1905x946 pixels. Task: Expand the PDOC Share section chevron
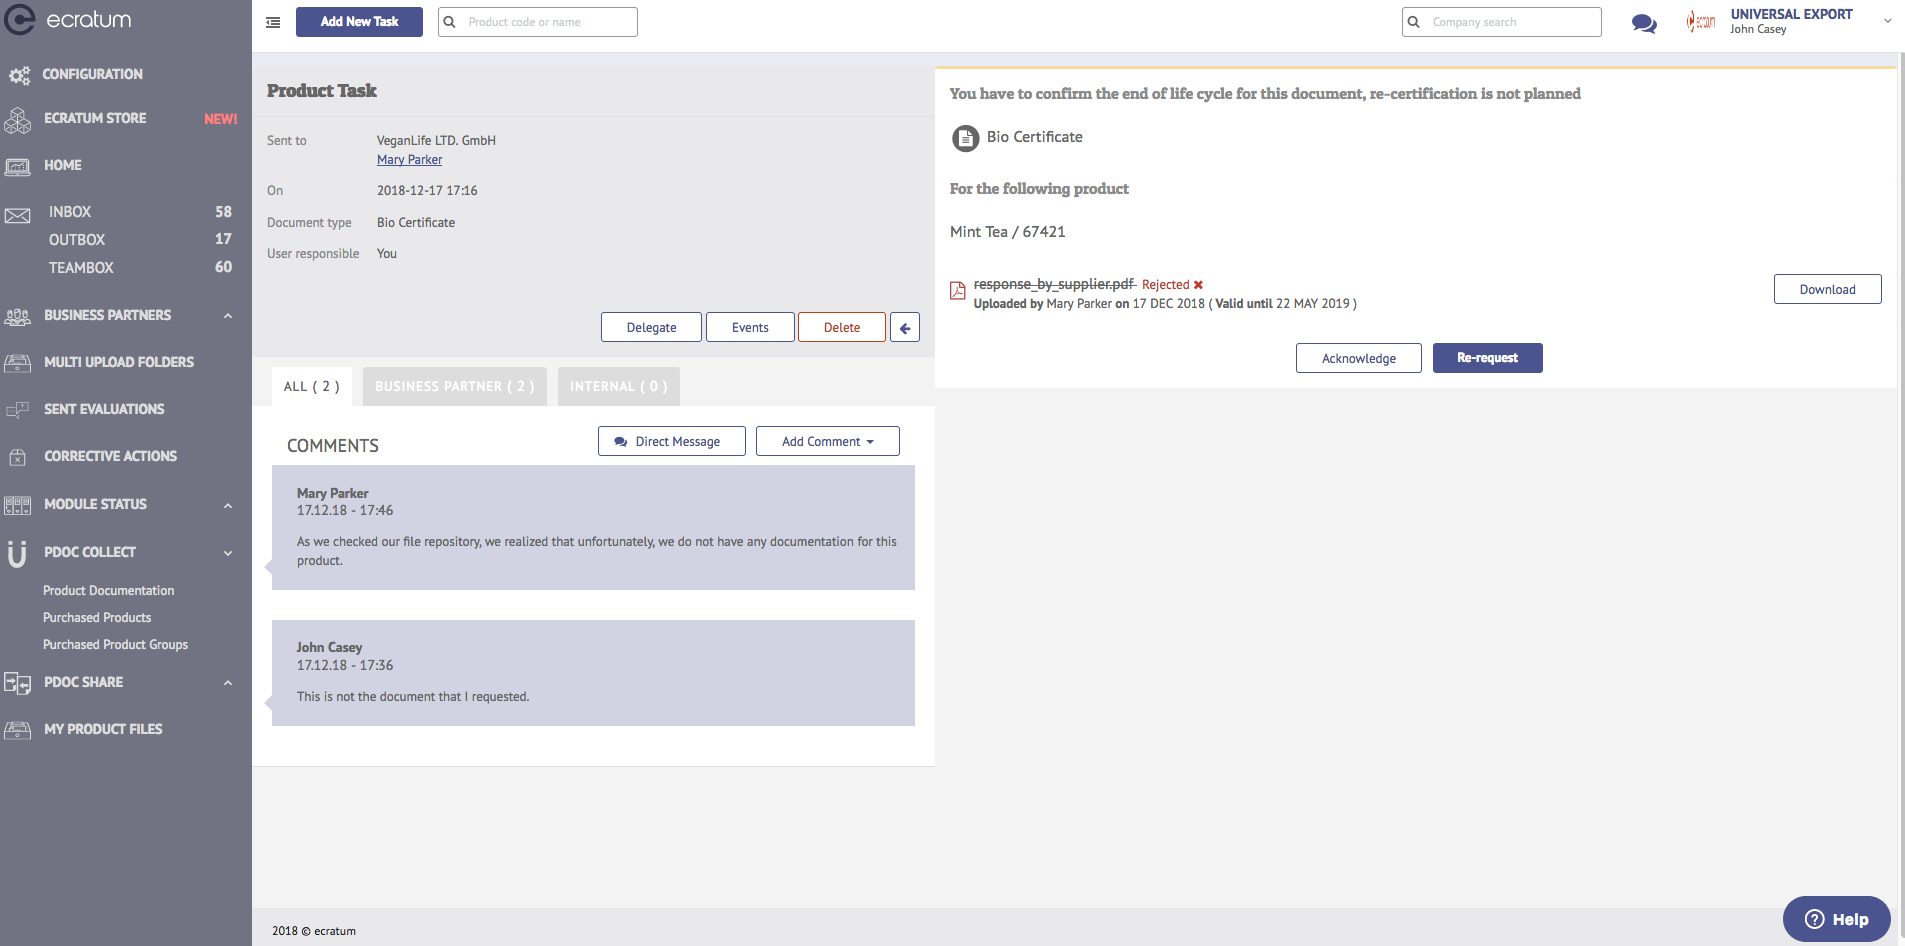pyautogui.click(x=228, y=683)
